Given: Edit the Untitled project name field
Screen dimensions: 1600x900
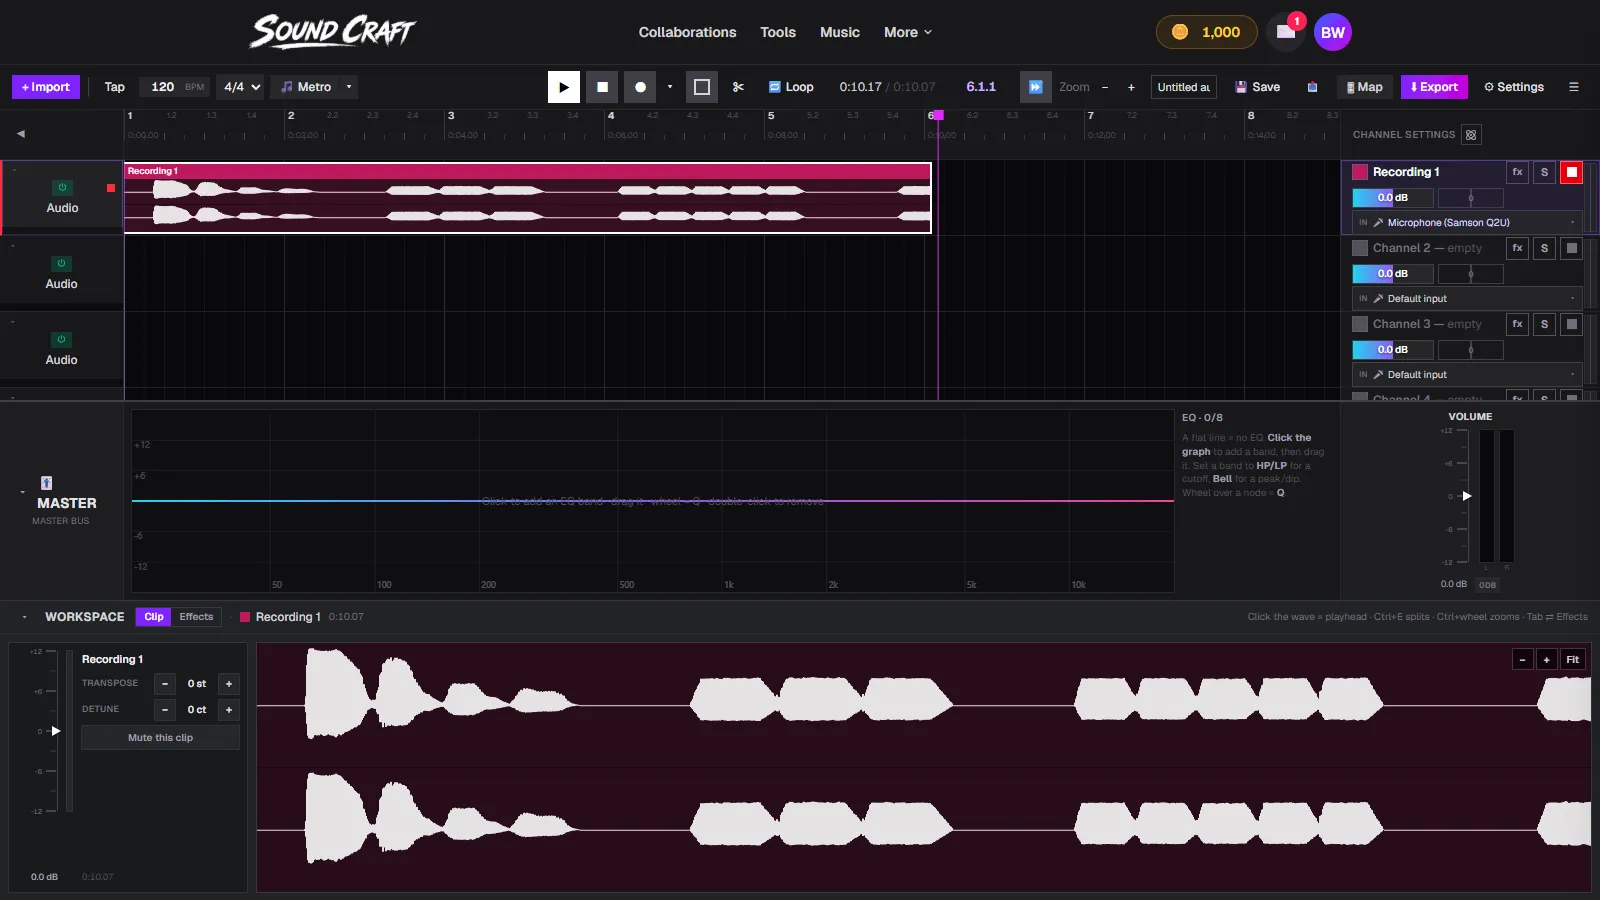Looking at the screenshot, I should 1184,87.
